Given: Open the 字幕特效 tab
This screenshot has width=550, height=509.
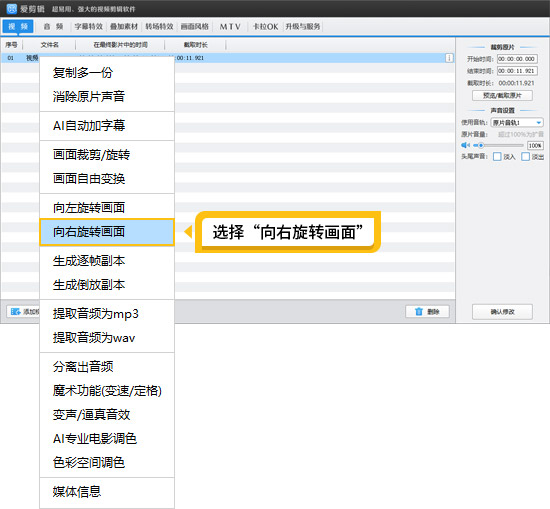Looking at the screenshot, I should (89, 27).
